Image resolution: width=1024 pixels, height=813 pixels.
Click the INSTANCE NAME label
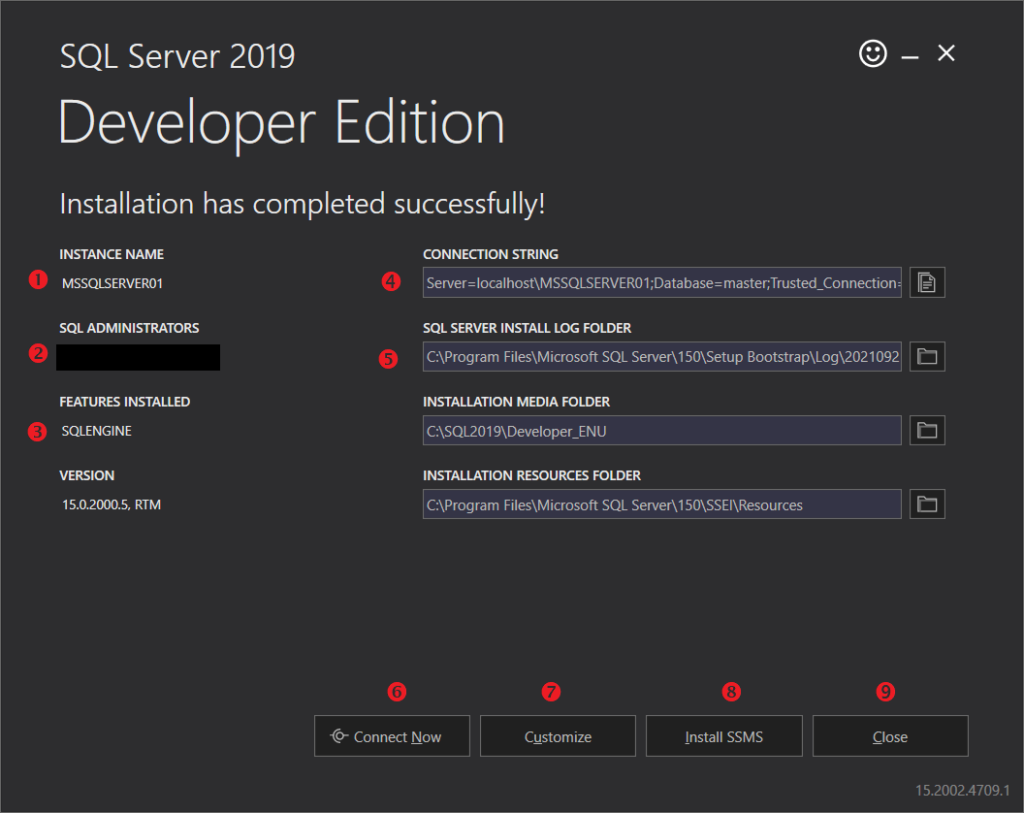coord(112,254)
